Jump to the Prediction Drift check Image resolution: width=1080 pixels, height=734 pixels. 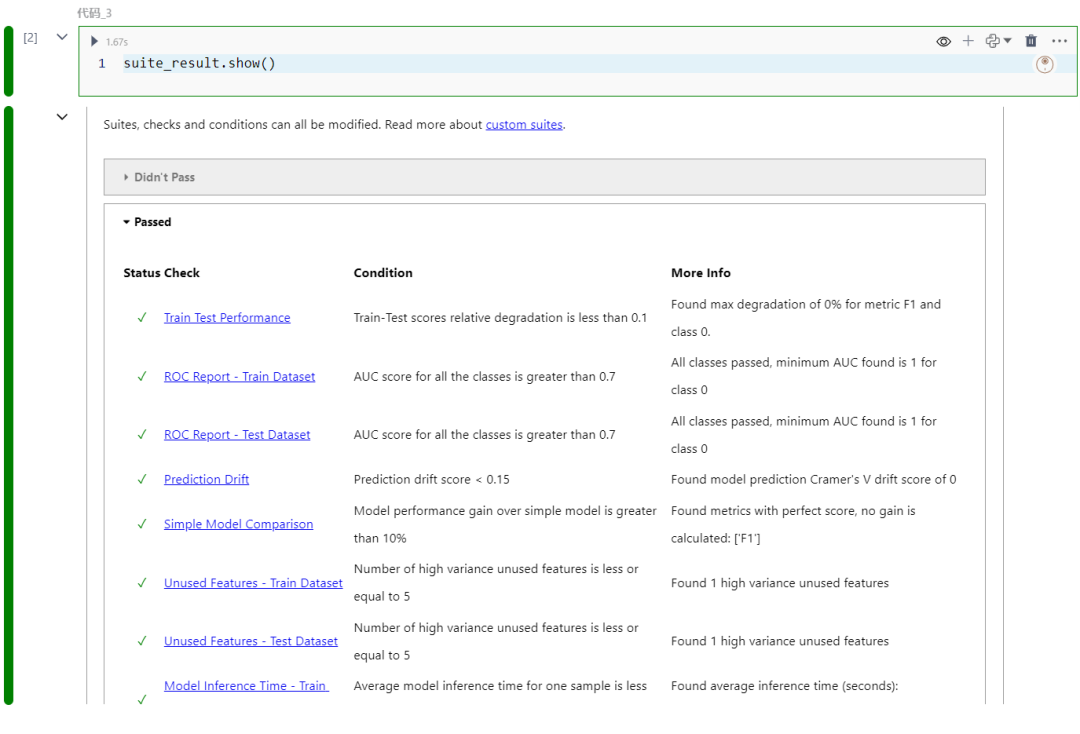click(206, 480)
